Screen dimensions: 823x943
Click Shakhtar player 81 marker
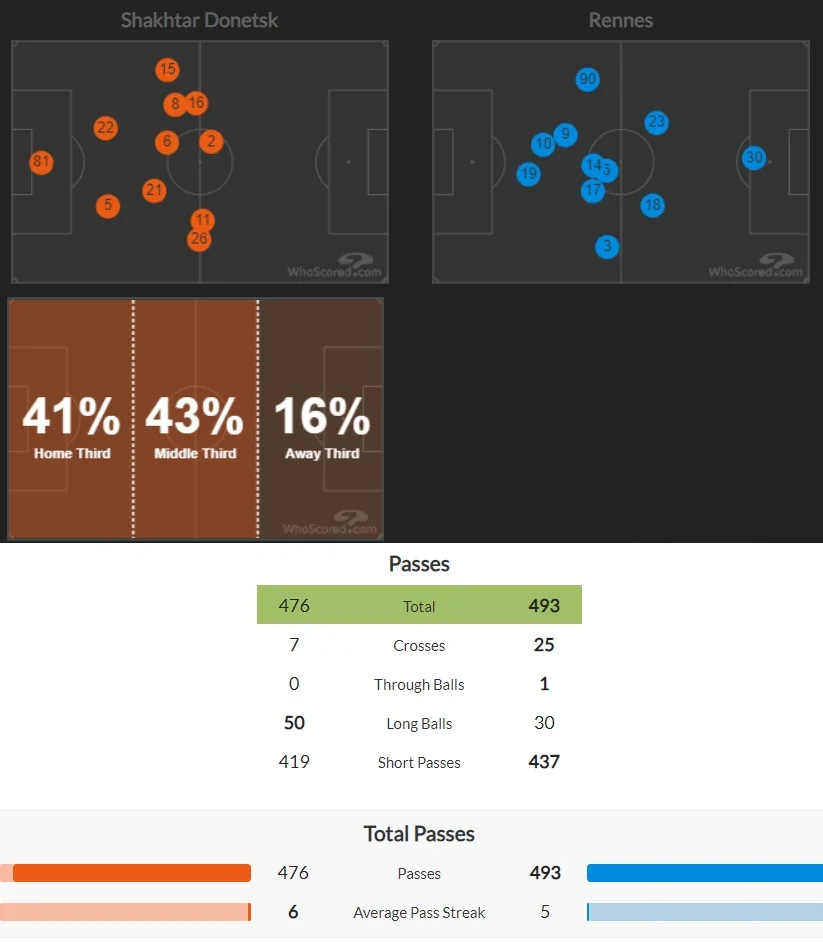pyautogui.click(x=41, y=162)
